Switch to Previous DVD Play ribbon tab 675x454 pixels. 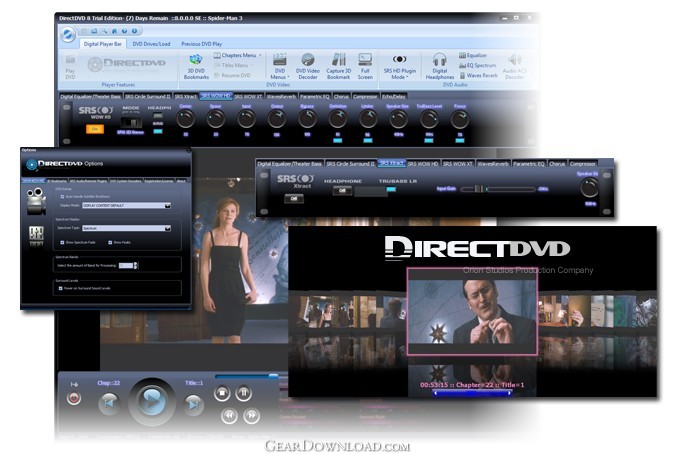point(201,44)
